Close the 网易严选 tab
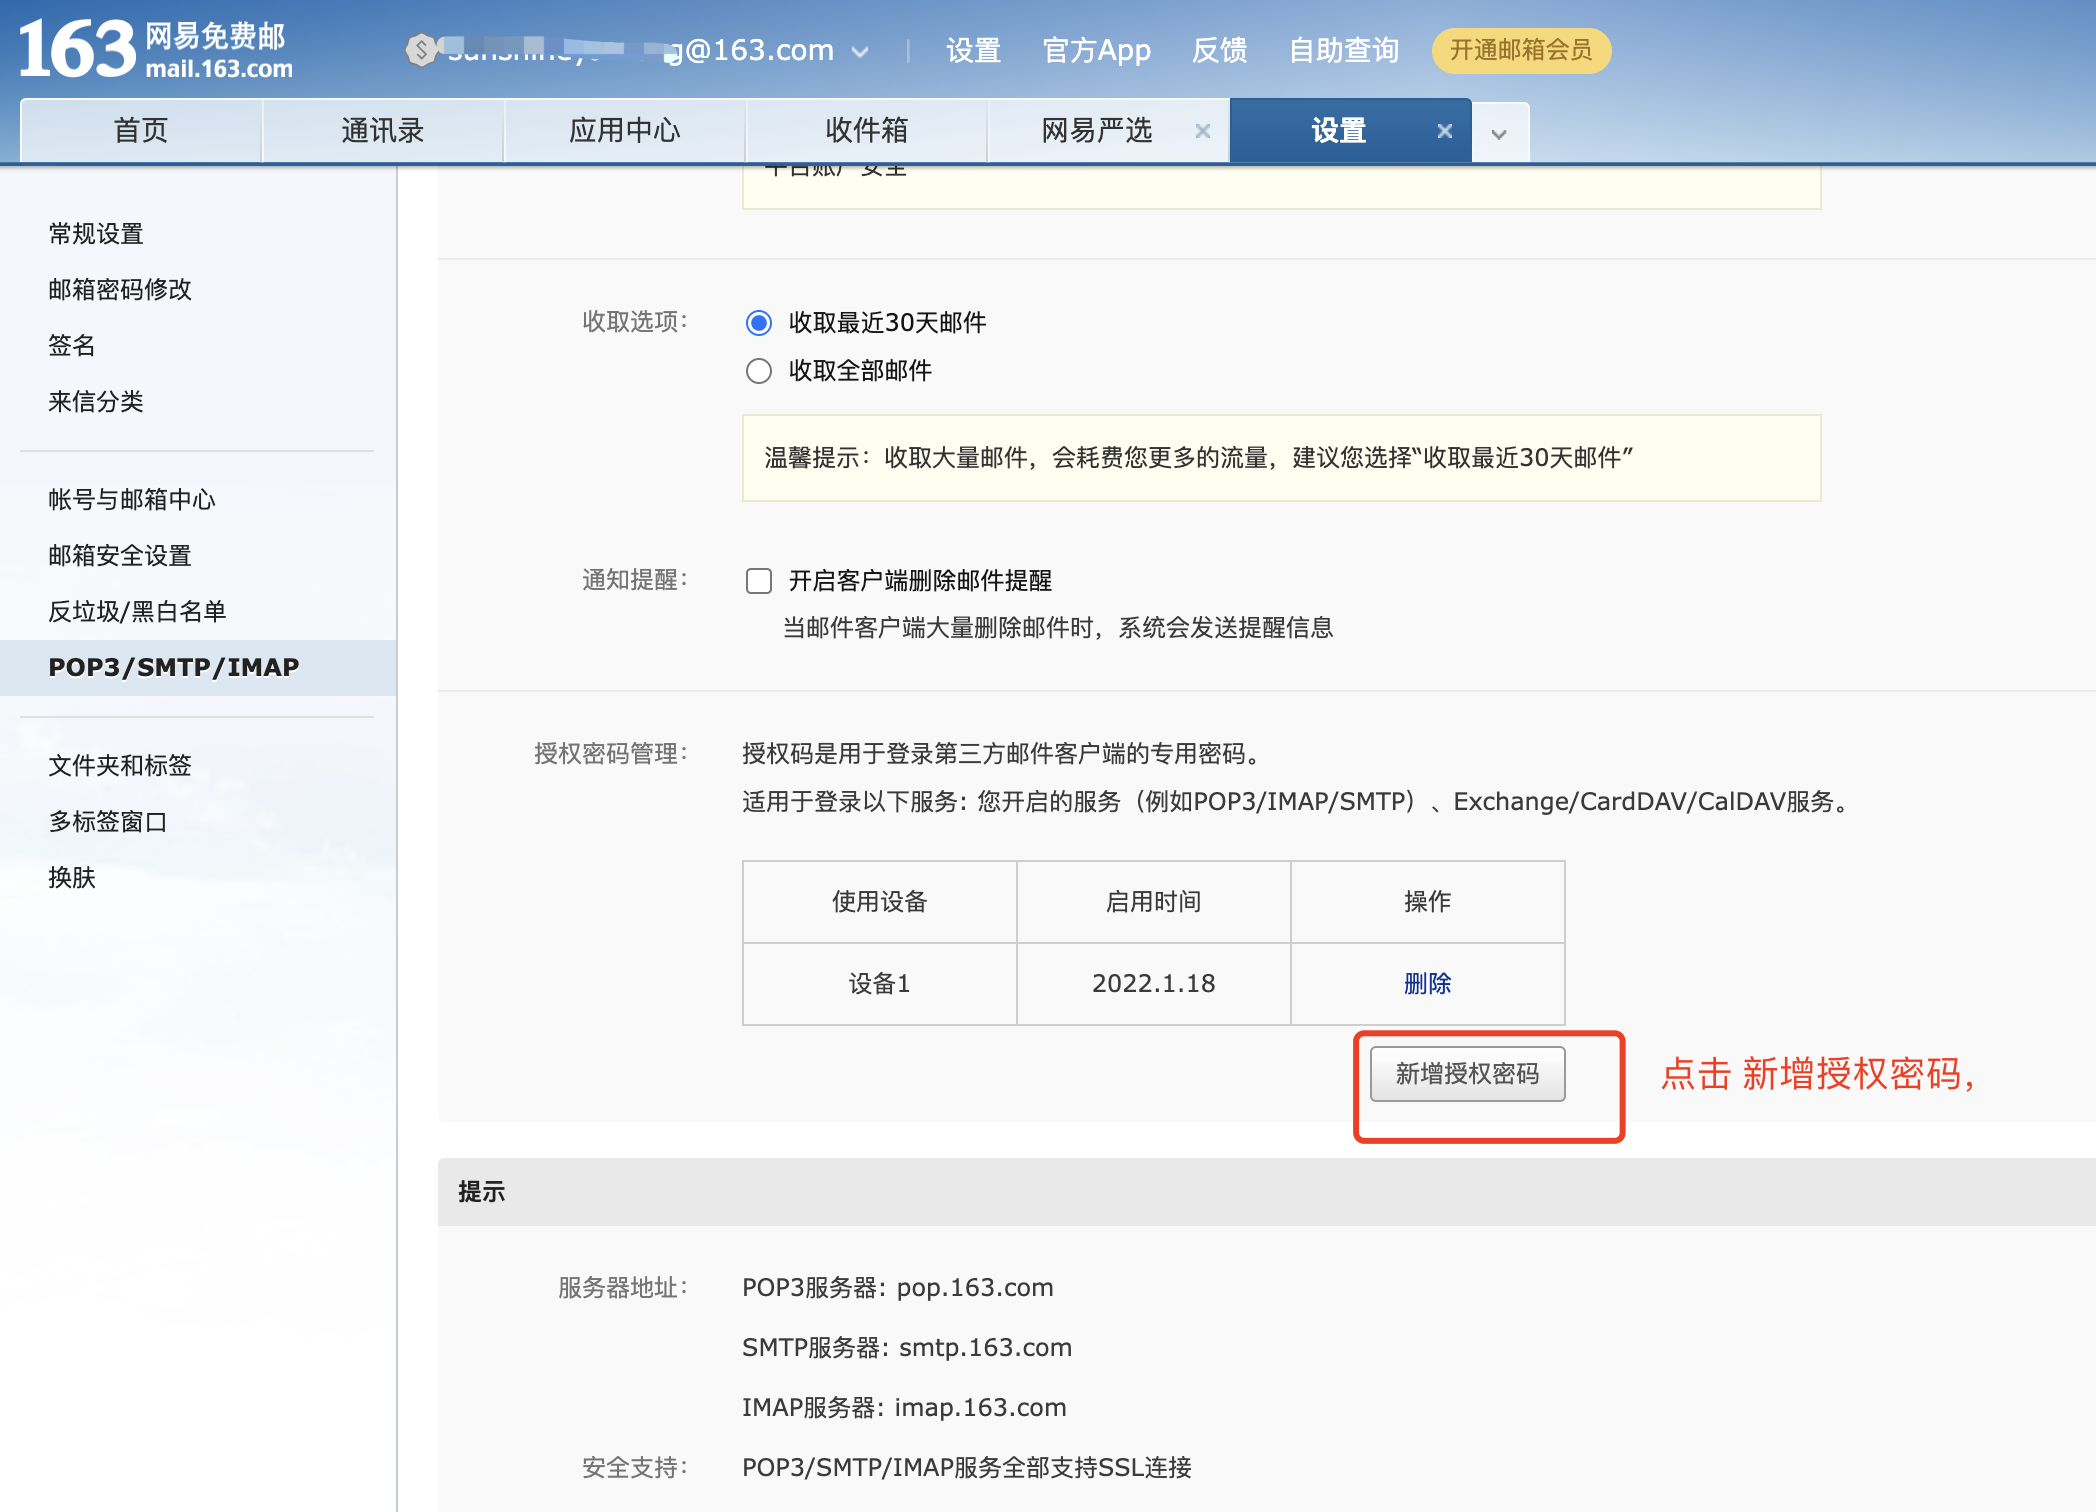 [1203, 131]
